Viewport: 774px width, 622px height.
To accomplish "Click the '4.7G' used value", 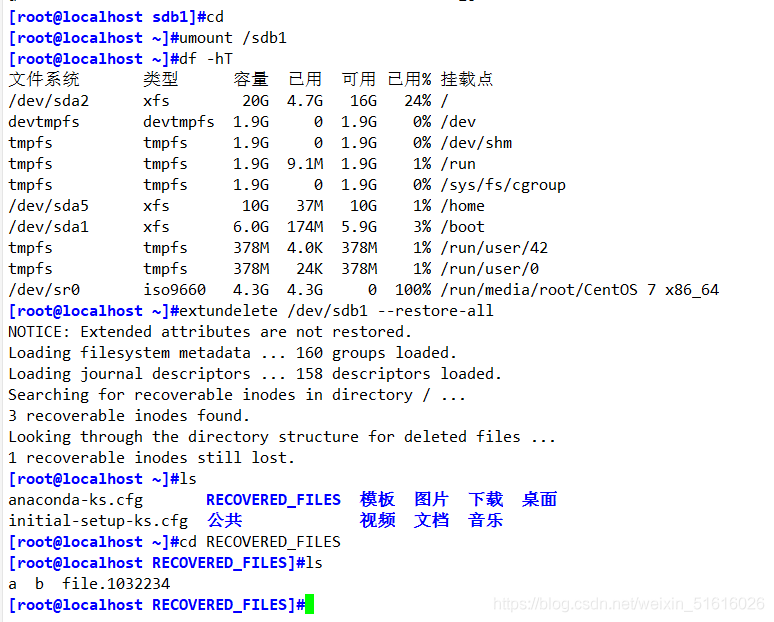I will 305,101.
